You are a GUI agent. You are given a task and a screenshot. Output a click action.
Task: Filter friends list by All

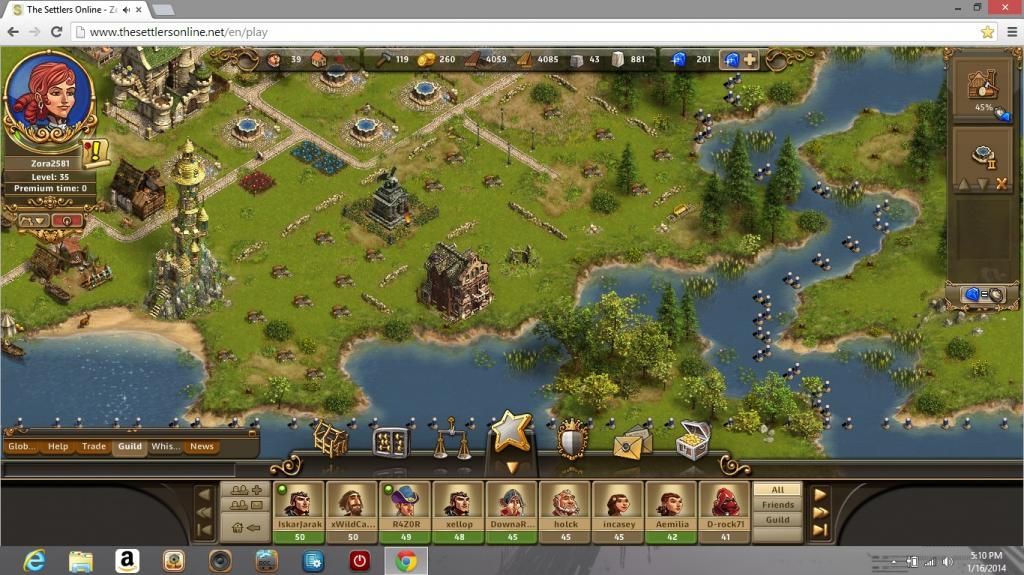[777, 490]
